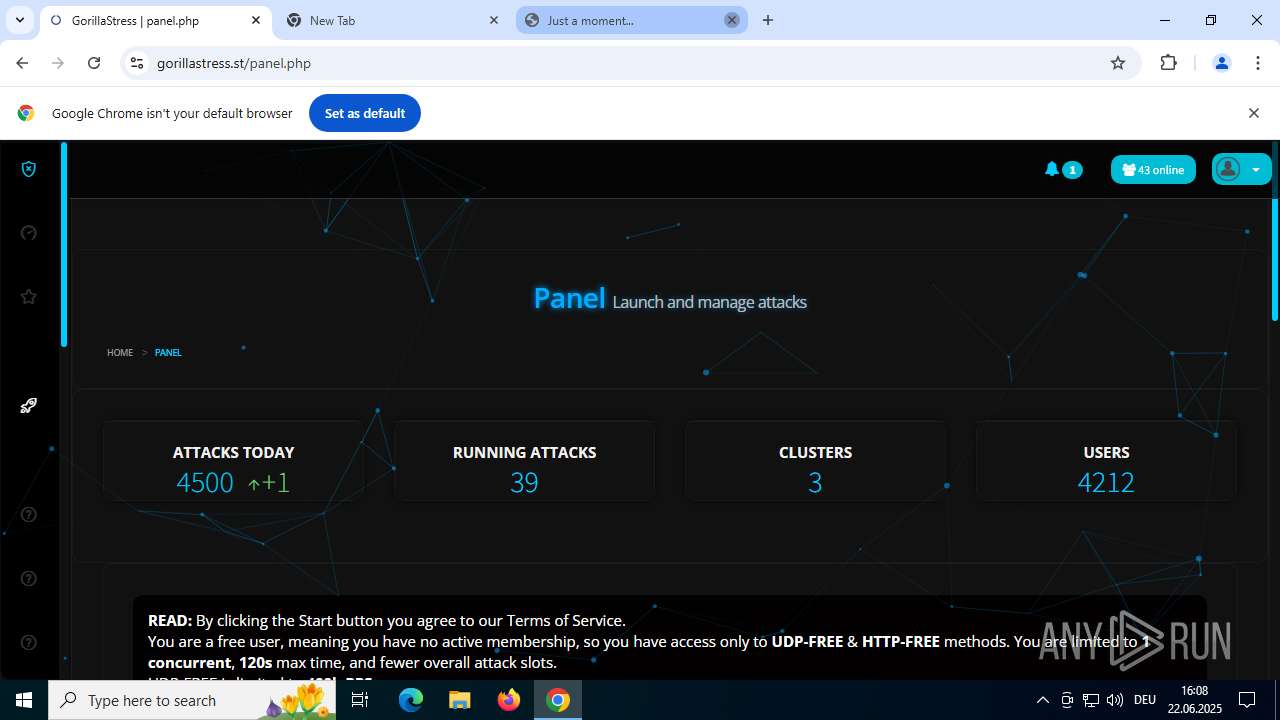
Task: Click the USERS value 4212
Action: (x=1106, y=483)
